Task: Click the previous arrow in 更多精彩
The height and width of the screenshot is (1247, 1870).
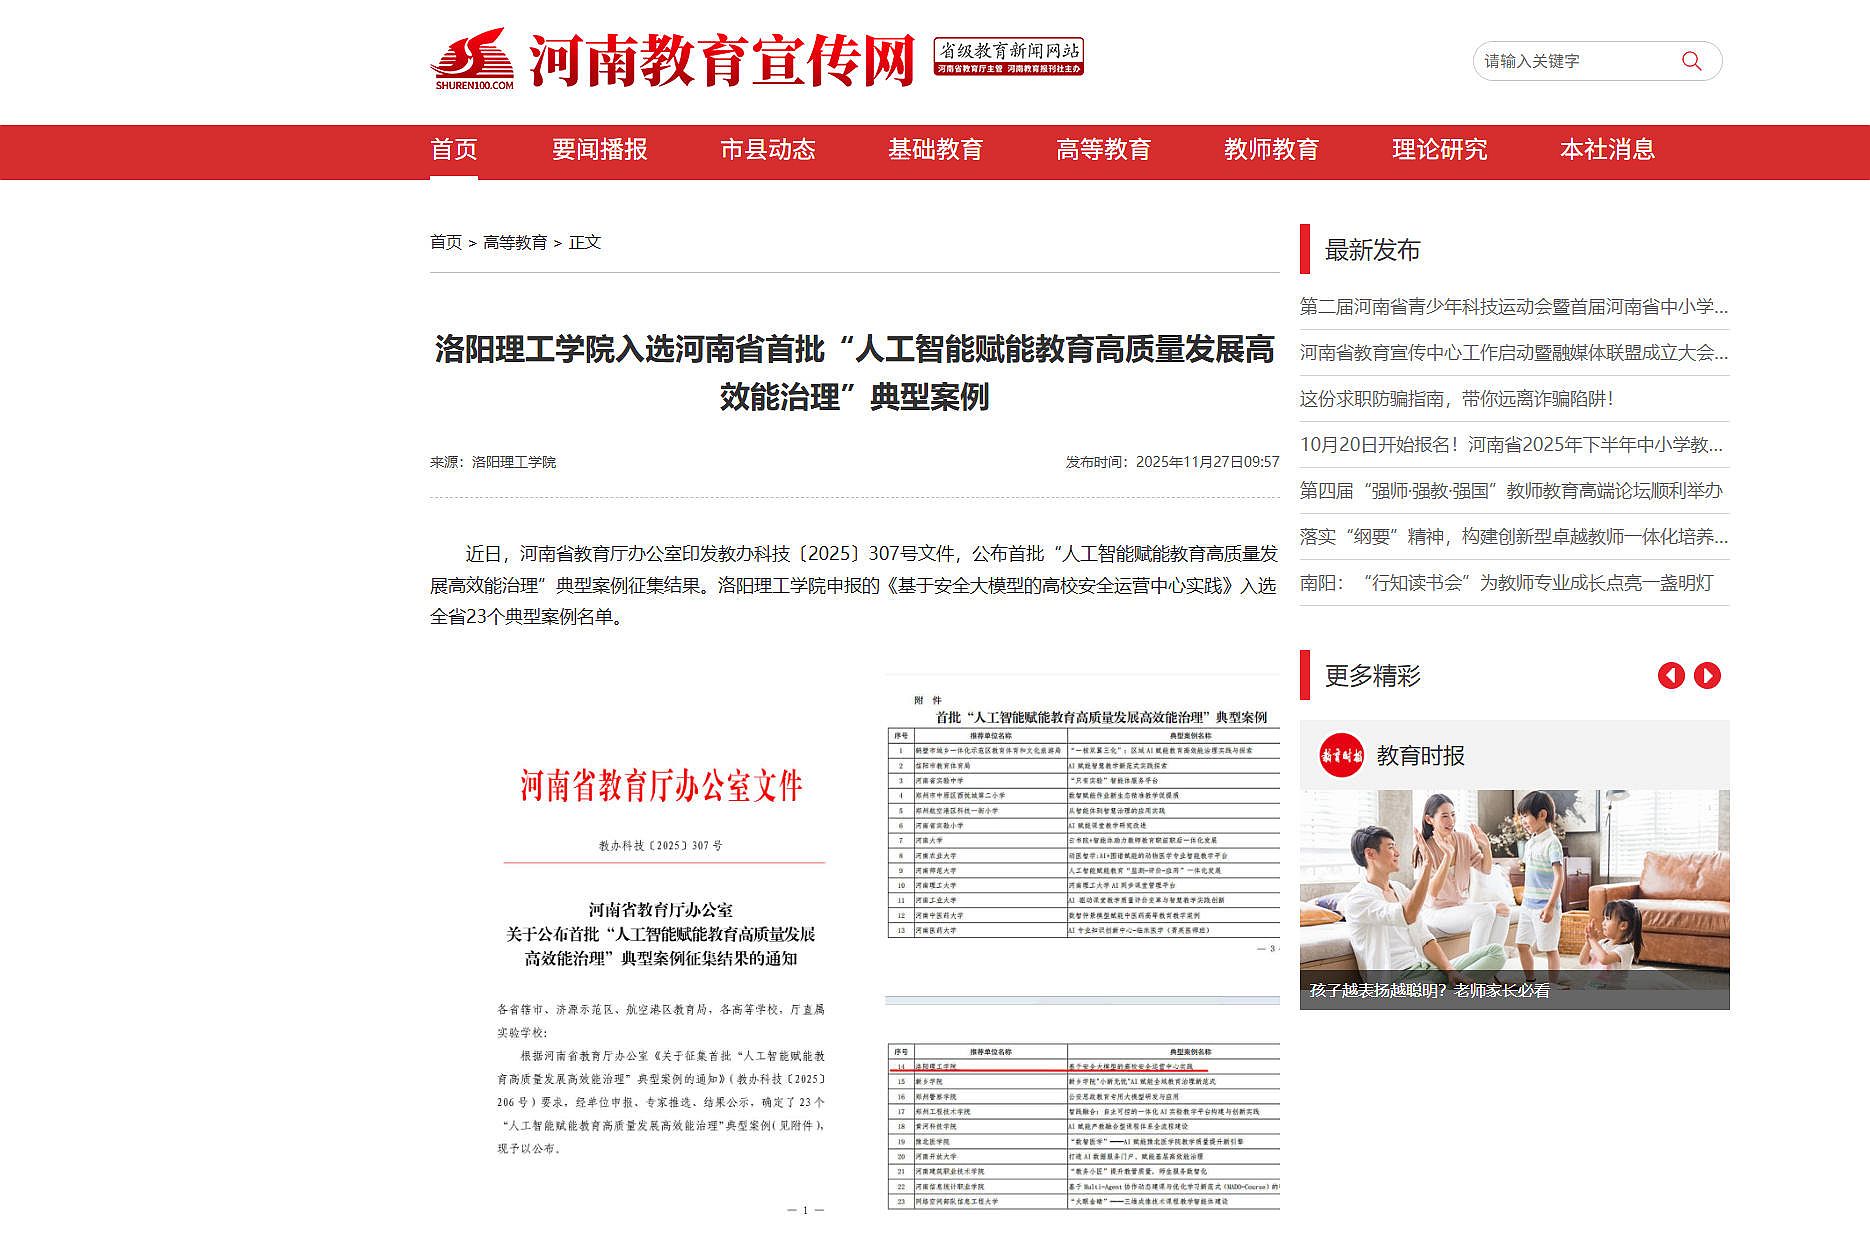Action: [1671, 676]
